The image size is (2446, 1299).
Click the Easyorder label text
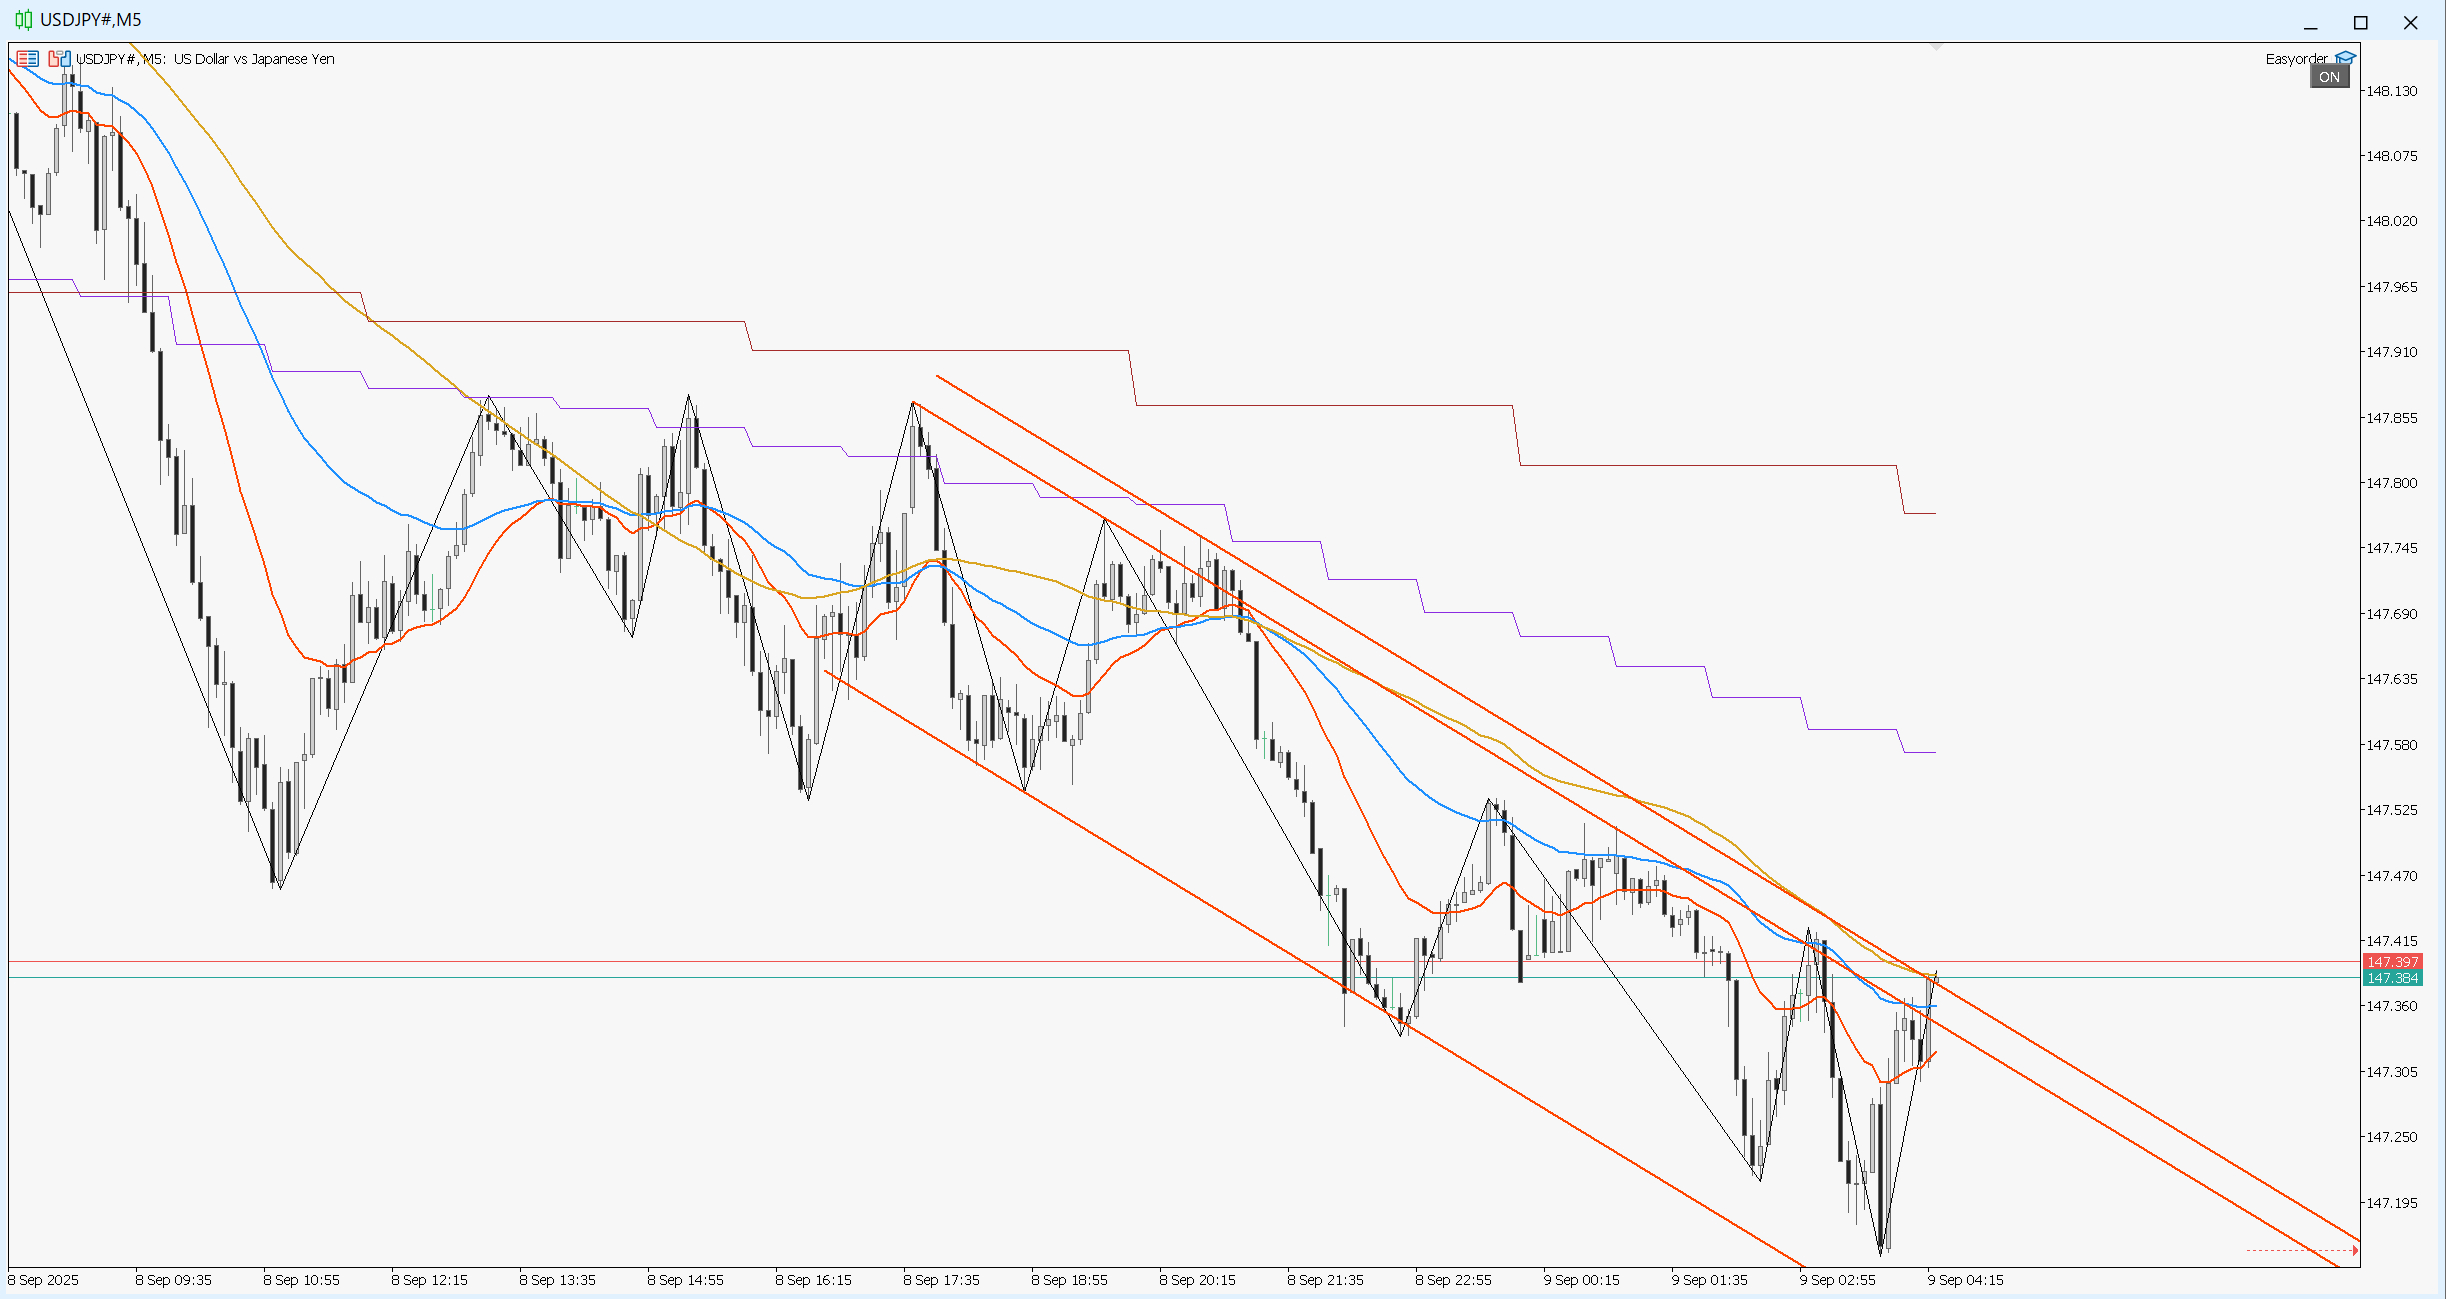[2296, 59]
